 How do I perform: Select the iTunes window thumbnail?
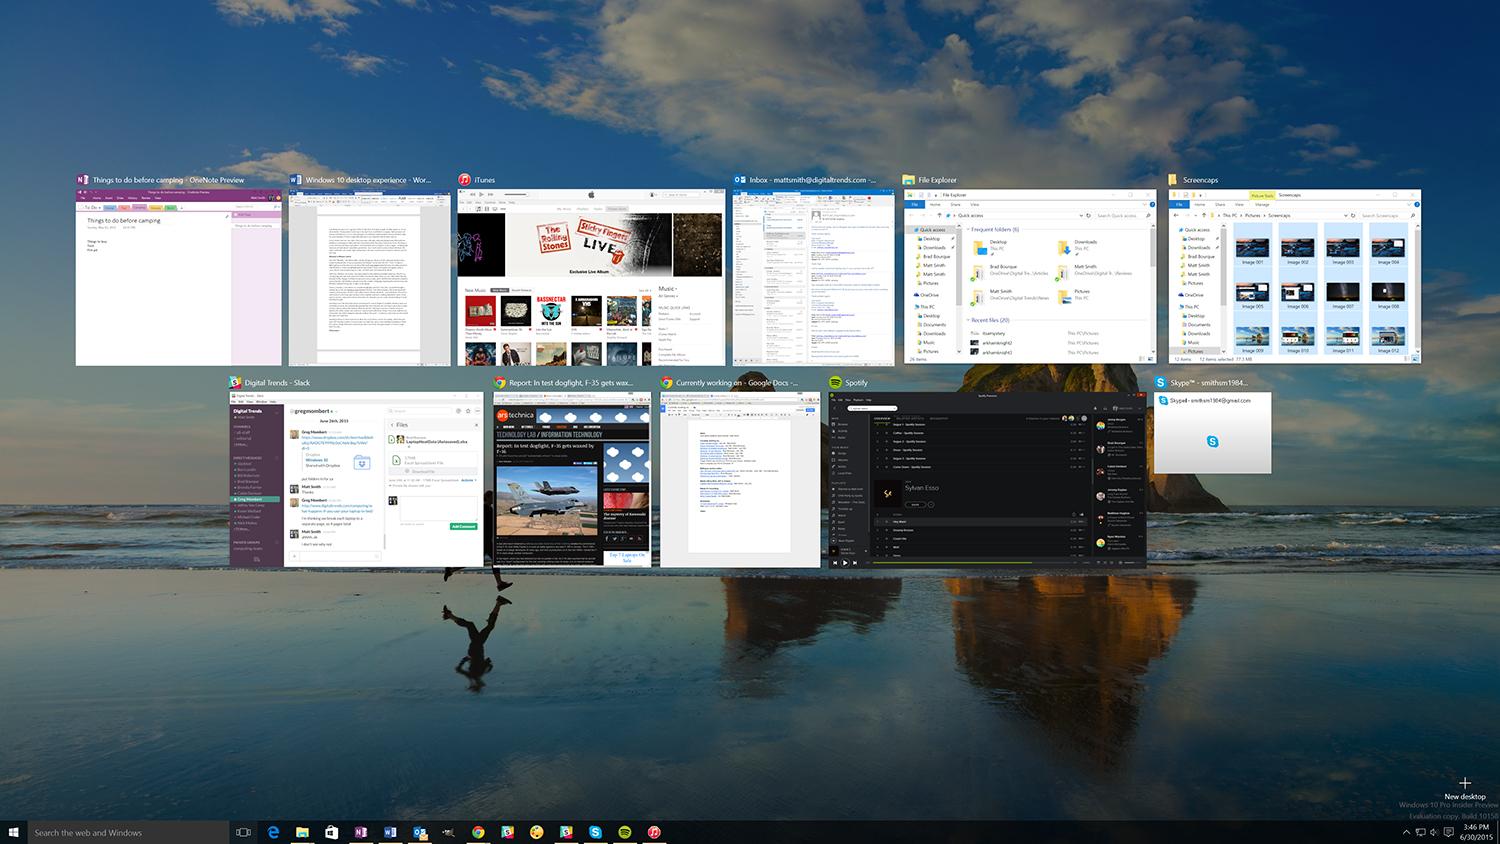click(x=591, y=277)
